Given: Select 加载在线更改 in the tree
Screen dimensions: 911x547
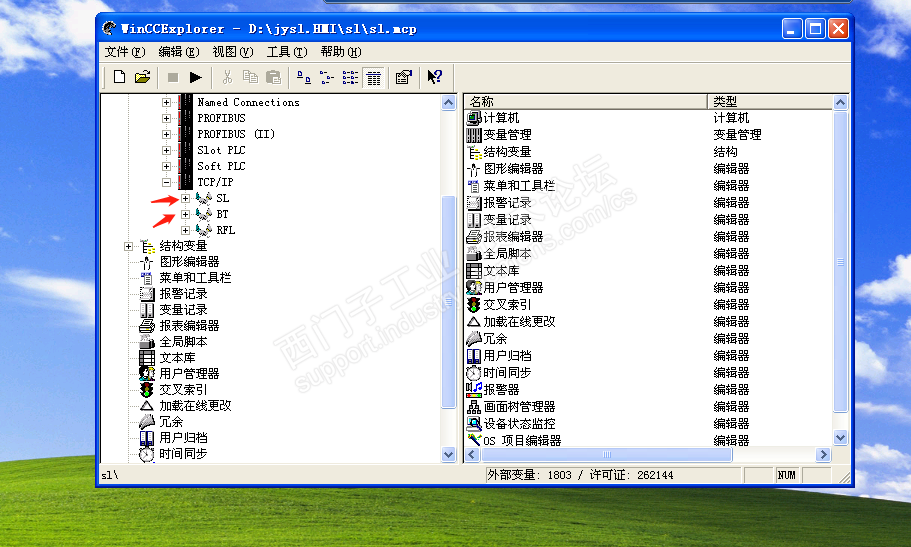Looking at the screenshot, I should pyautogui.click(x=195, y=406).
